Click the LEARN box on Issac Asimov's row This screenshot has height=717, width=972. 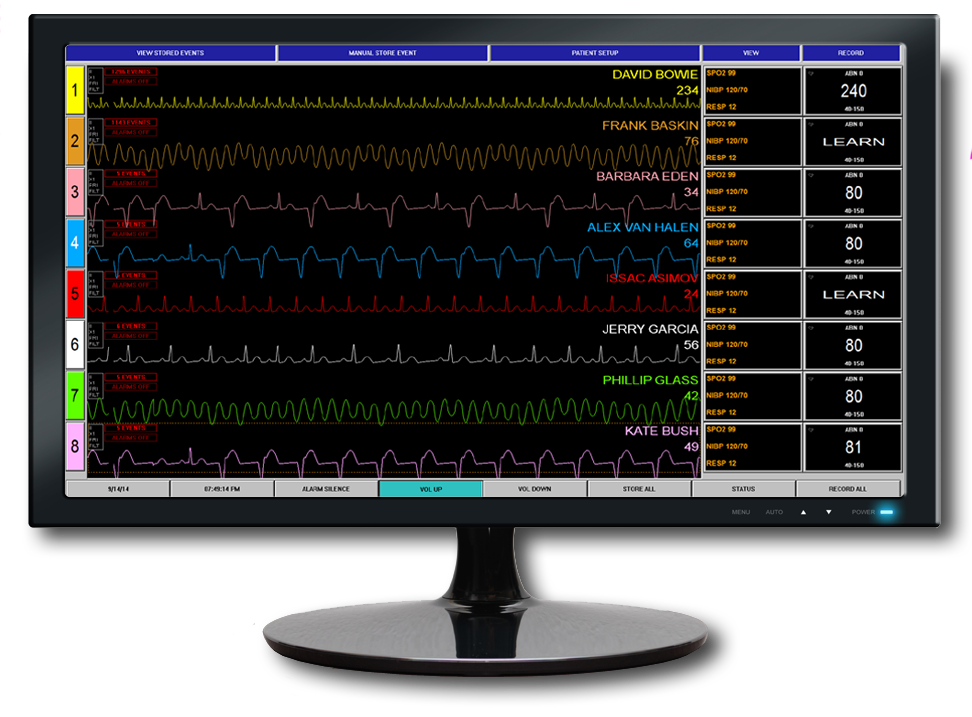click(x=853, y=294)
